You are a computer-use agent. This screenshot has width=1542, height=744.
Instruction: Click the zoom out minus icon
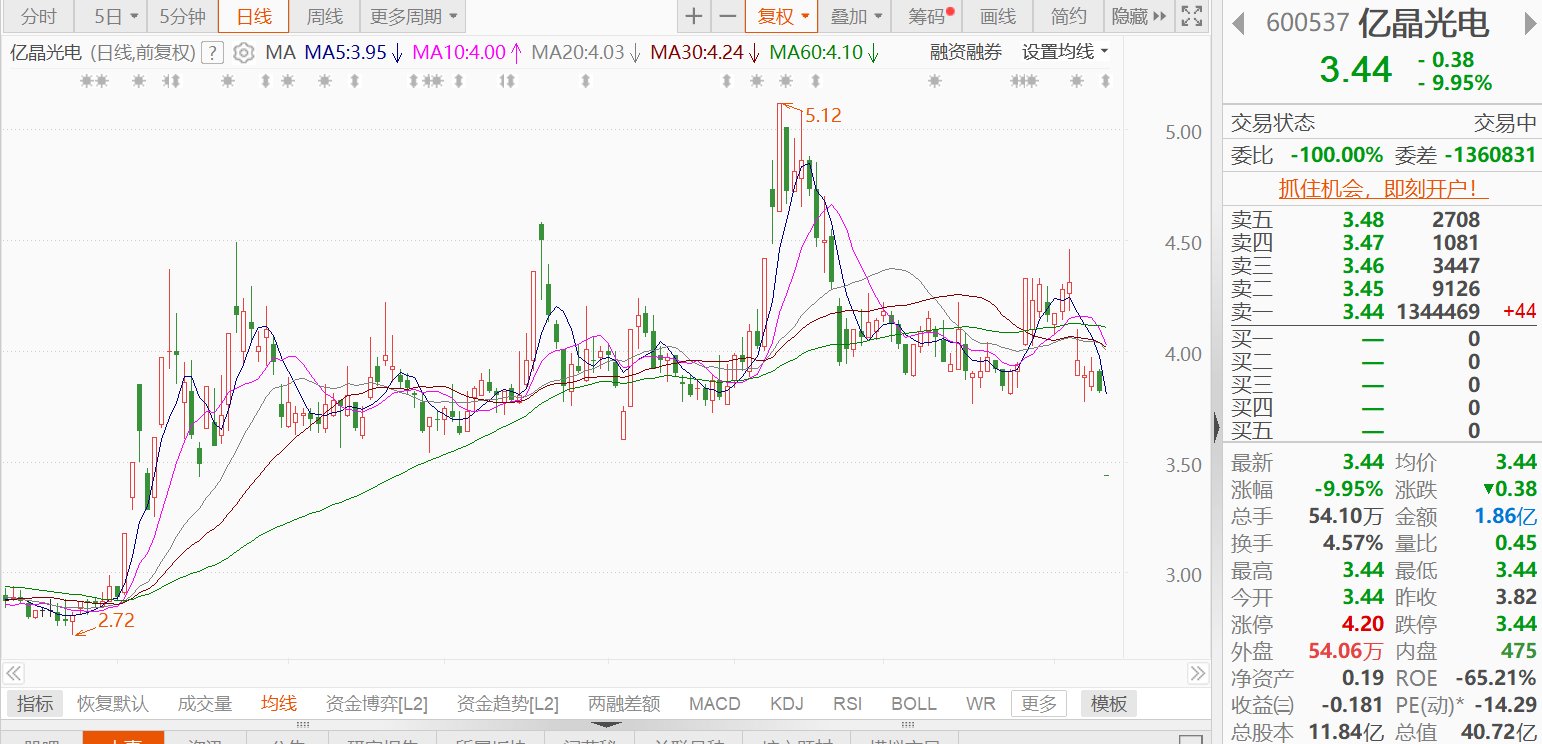click(x=728, y=16)
